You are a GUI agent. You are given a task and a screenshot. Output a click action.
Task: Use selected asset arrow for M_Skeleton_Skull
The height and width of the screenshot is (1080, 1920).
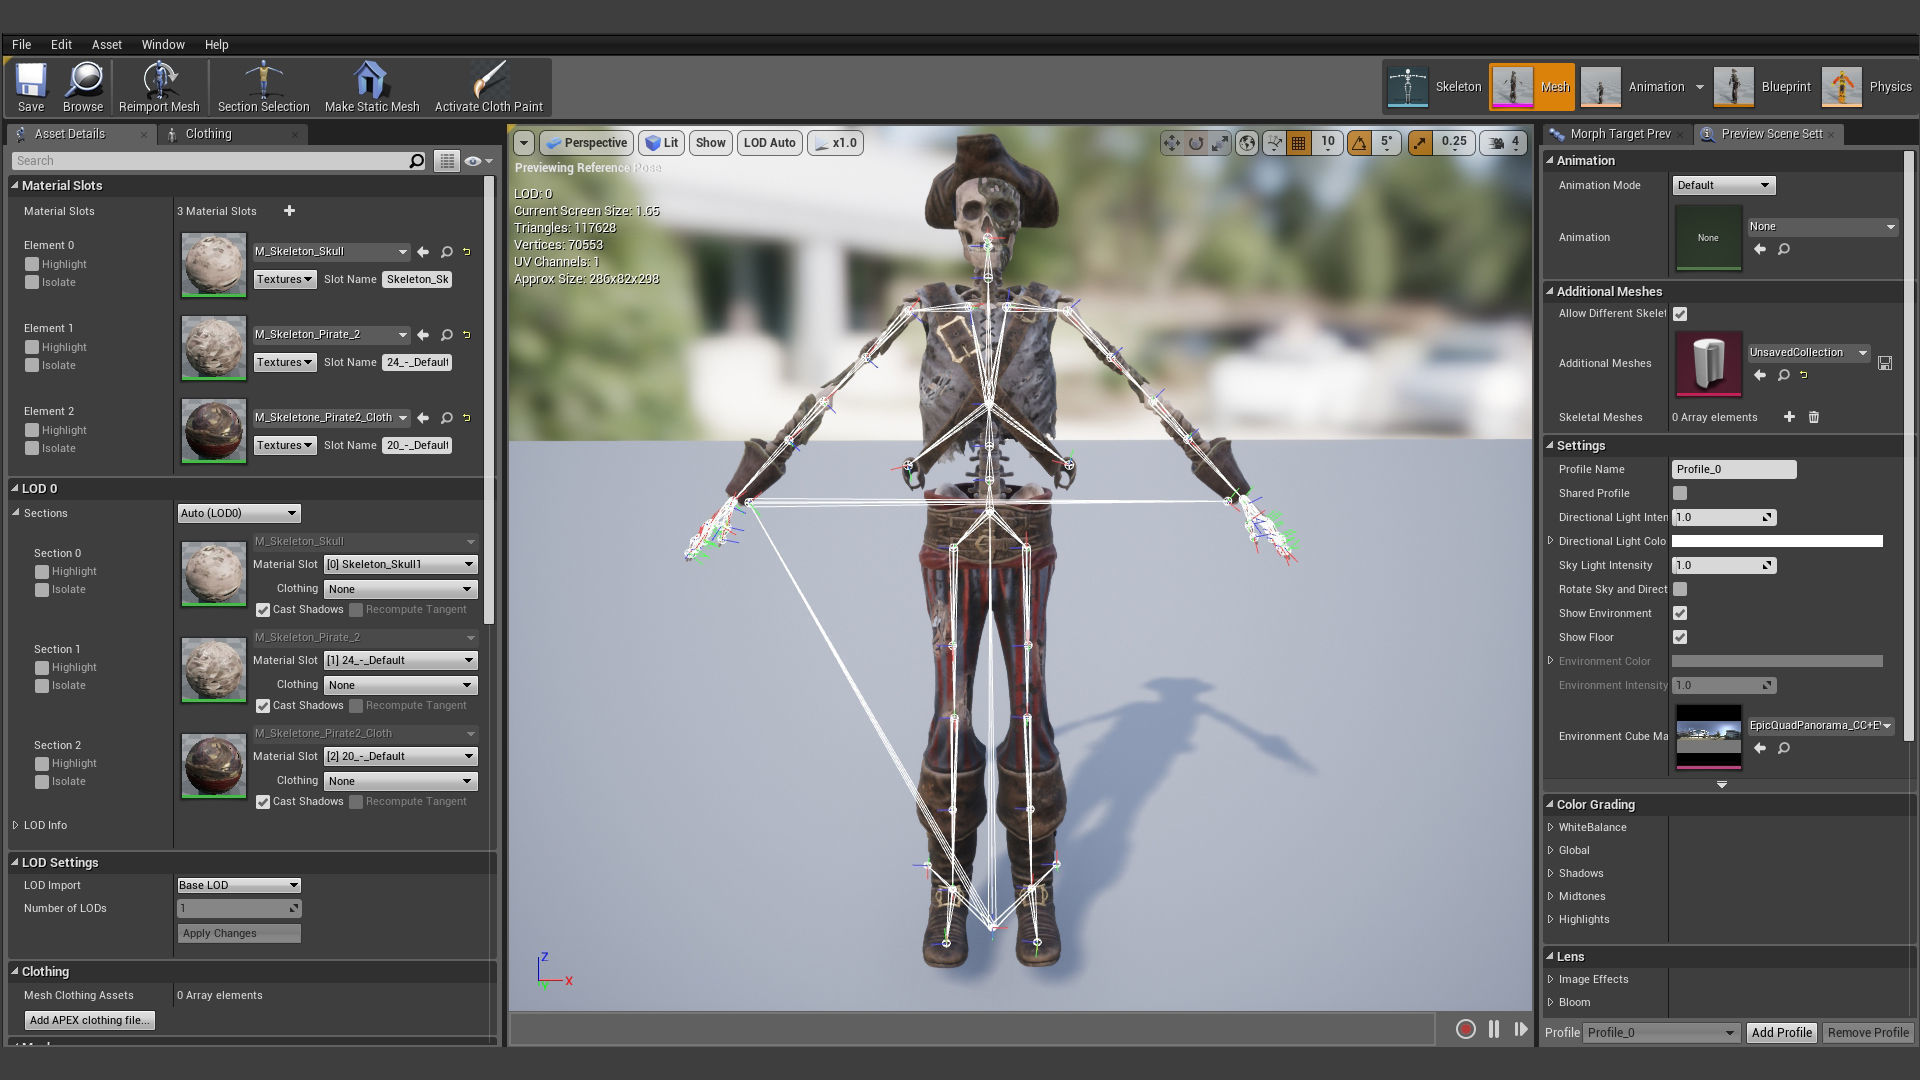pyautogui.click(x=423, y=252)
